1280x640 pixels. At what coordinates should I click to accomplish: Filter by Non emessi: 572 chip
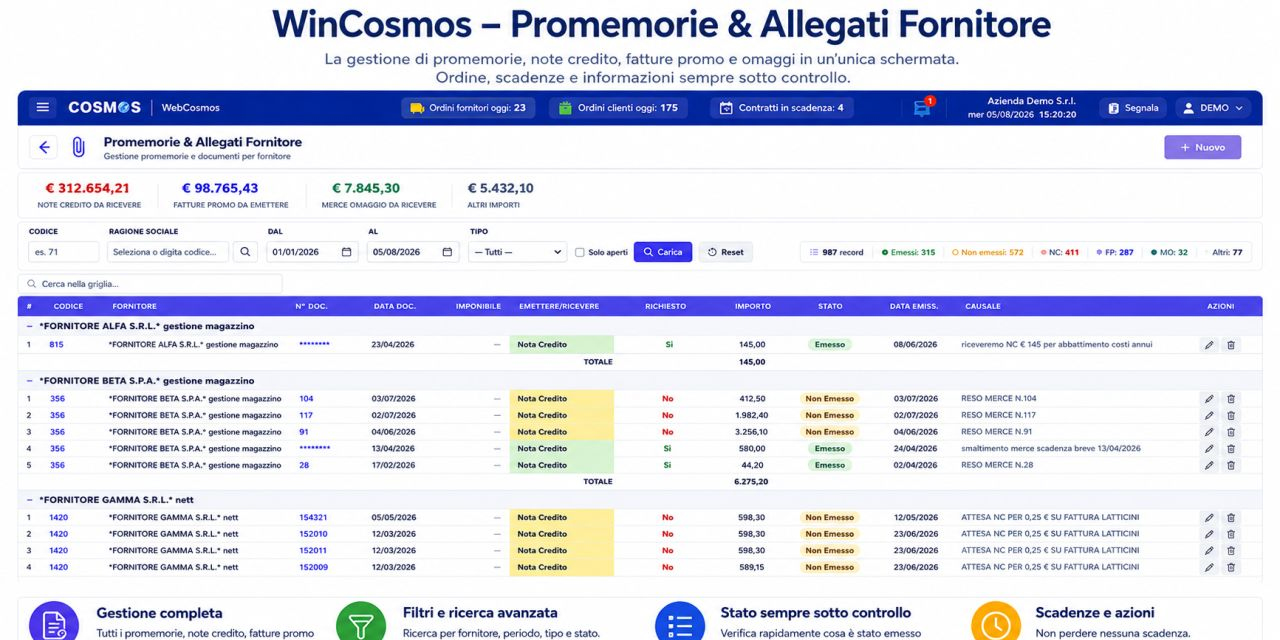988,252
